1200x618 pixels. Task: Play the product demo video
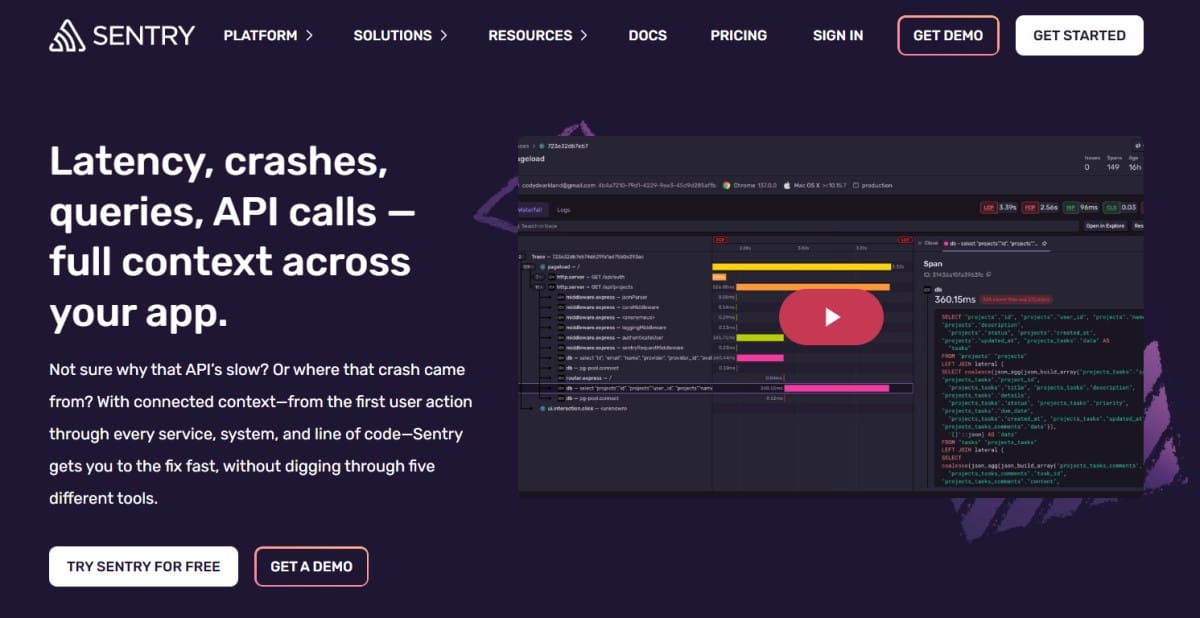[830, 317]
